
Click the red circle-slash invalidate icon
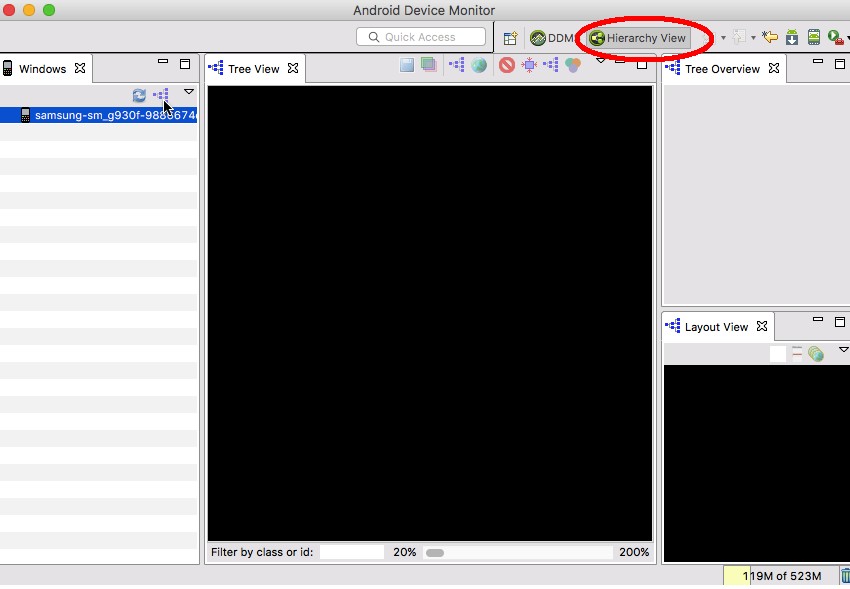(x=507, y=66)
